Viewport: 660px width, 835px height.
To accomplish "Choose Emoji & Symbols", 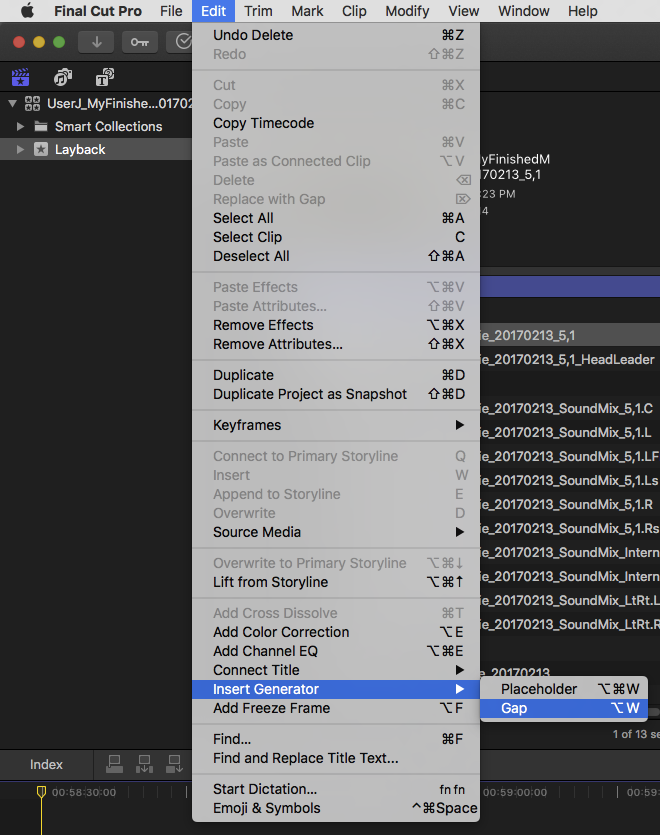I will click(336, 808).
